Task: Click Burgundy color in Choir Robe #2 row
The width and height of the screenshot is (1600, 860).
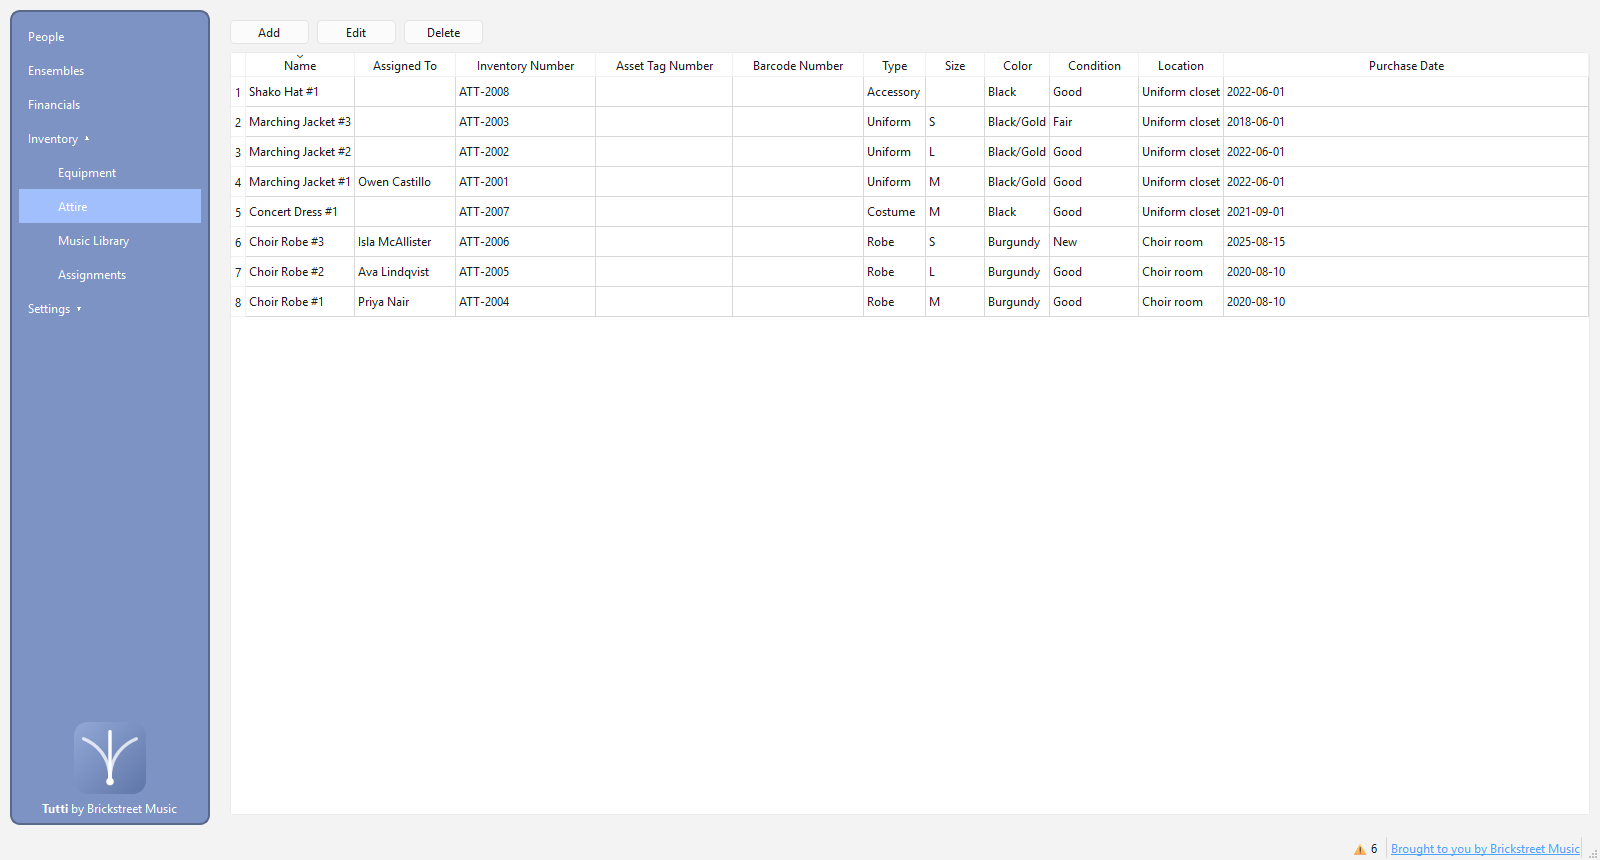Action: [x=1018, y=272]
